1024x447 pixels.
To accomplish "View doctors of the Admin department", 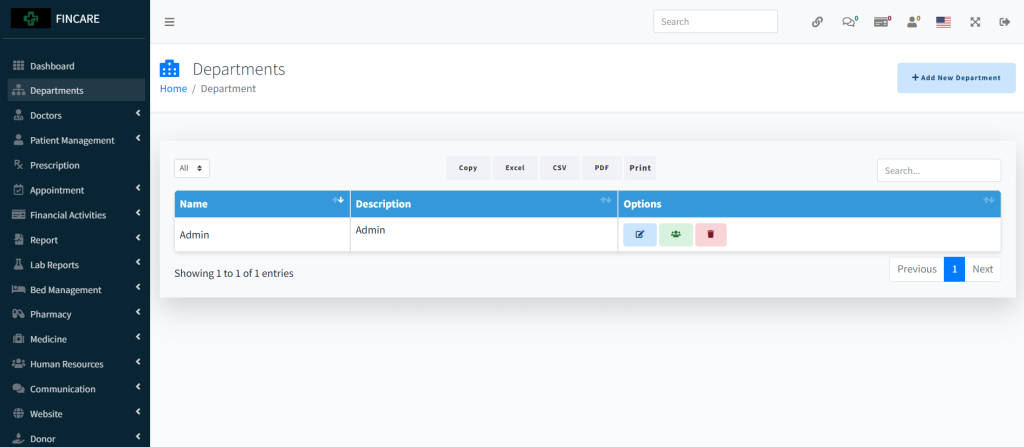I will point(675,235).
